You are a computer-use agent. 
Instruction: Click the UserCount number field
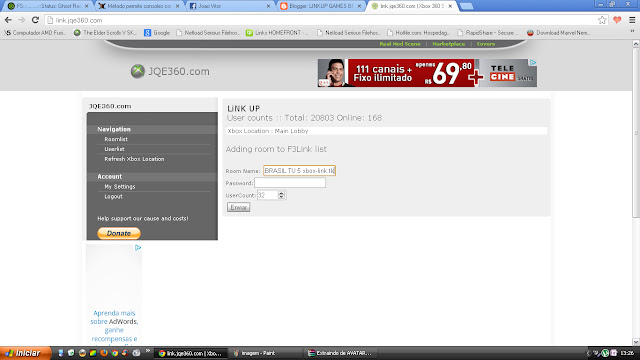(268, 195)
